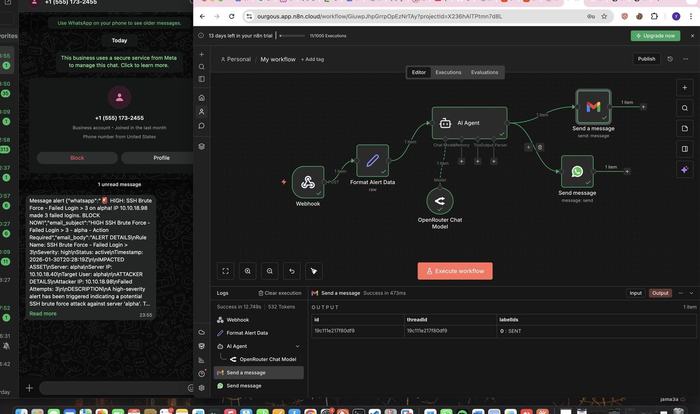Switch to the Editor tab
Screen dimensions: 700x414
pyautogui.click(x=419, y=72)
